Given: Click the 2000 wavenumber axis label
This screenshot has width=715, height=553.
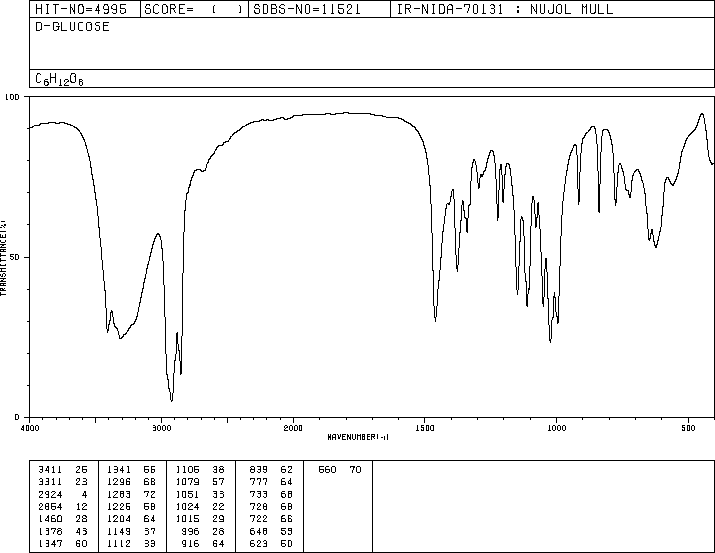Looking at the screenshot, I should pyautogui.click(x=293, y=428).
